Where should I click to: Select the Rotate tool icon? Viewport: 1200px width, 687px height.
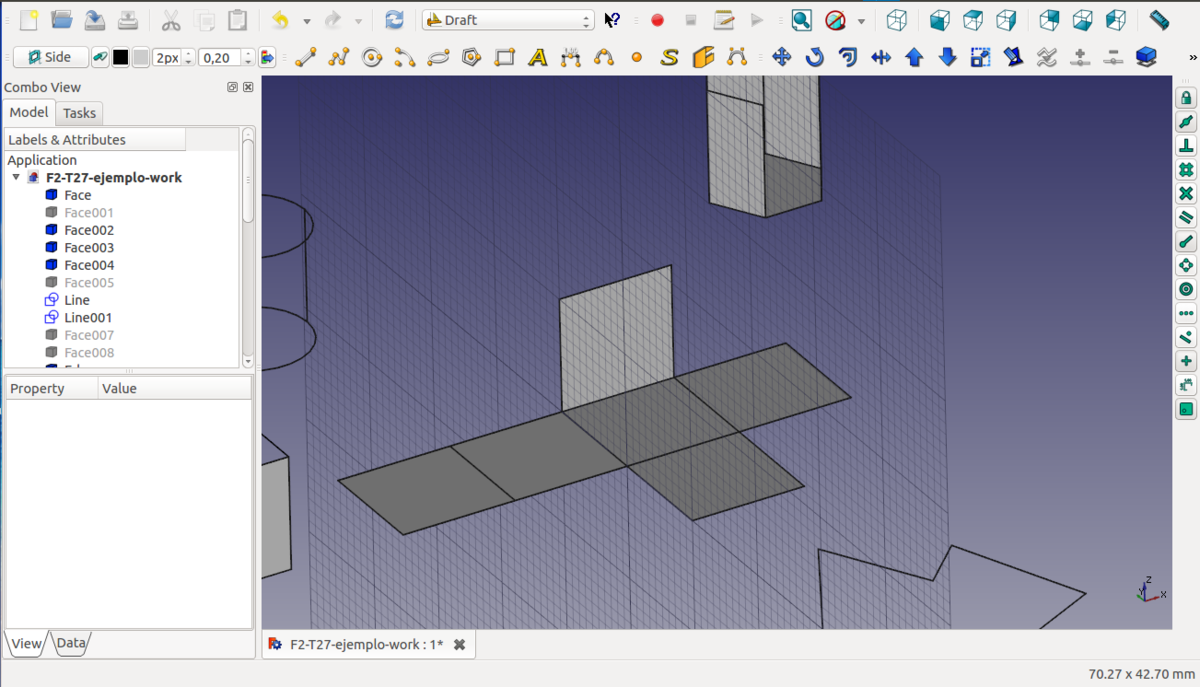[x=814, y=58]
